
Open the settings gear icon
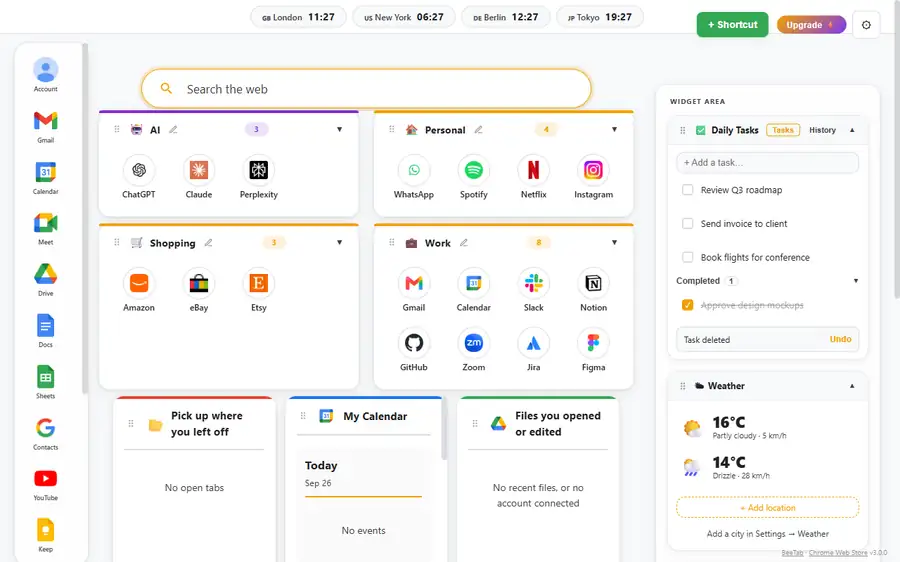click(x=866, y=25)
